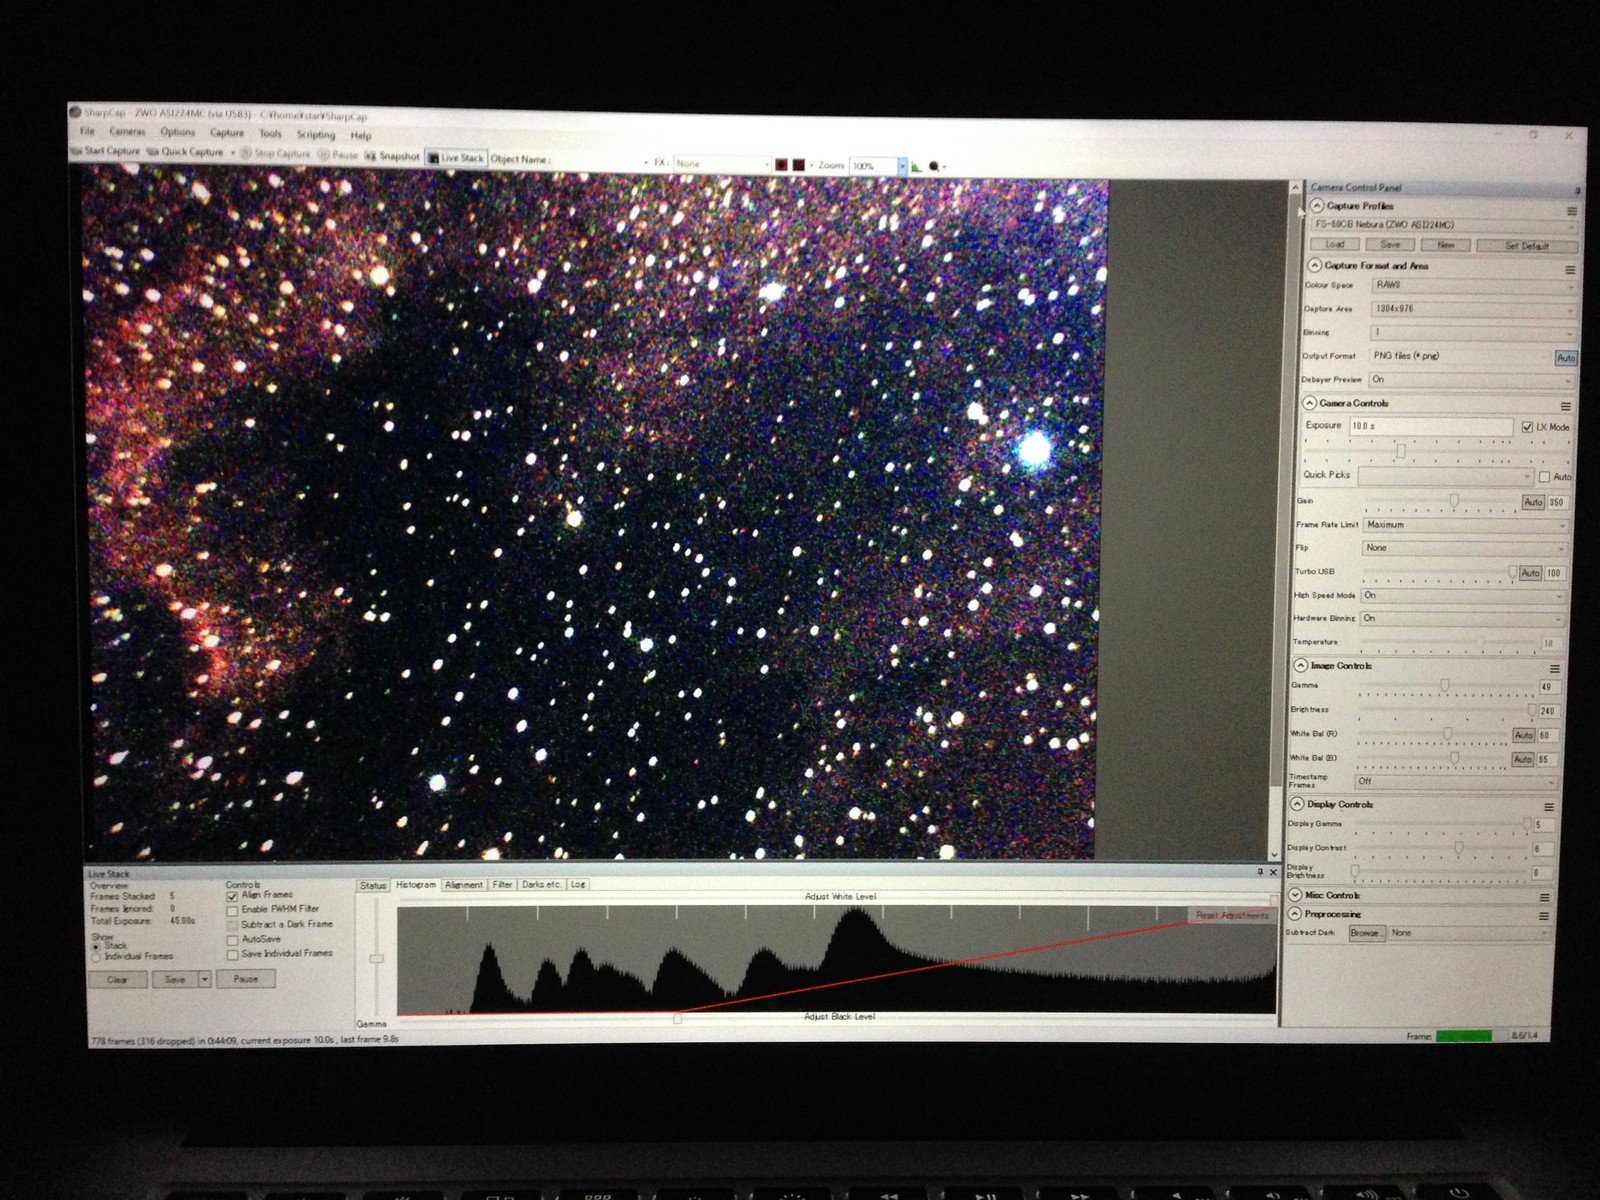Image resolution: width=1600 pixels, height=1200 pixels.
Task: Click the reticule overlay icon in toolbar
Action: [x=934, y=167]
